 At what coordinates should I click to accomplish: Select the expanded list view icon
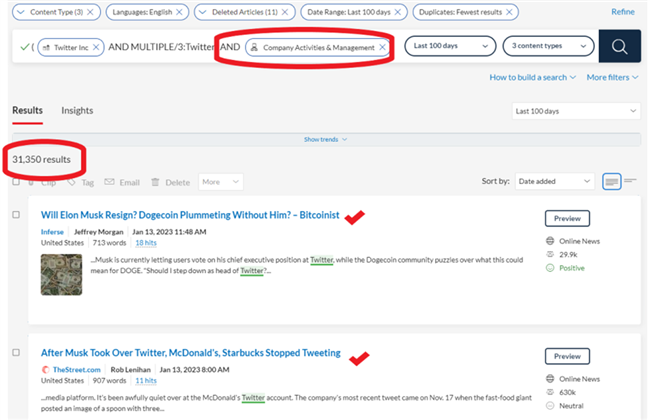click(611, 182)
